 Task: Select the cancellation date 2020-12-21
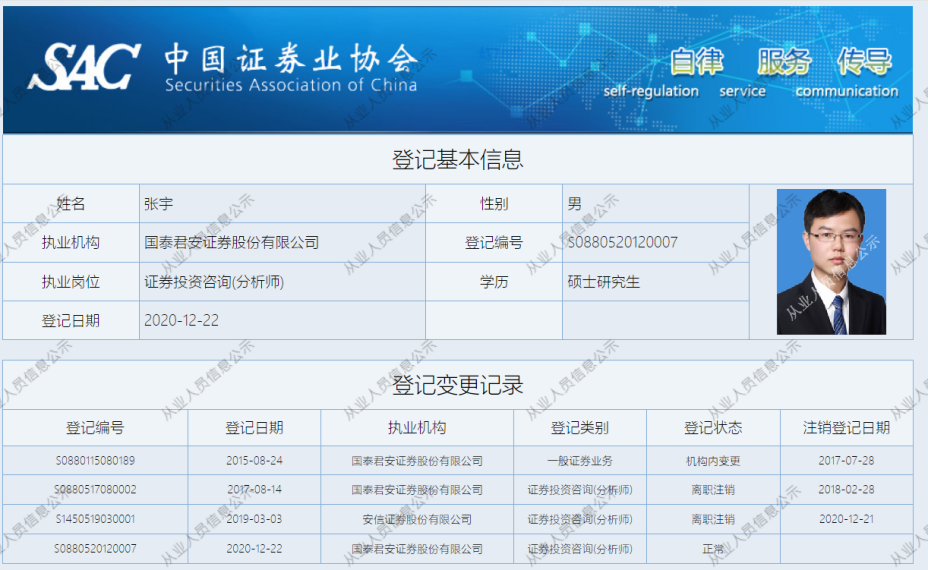coord(846,519)
